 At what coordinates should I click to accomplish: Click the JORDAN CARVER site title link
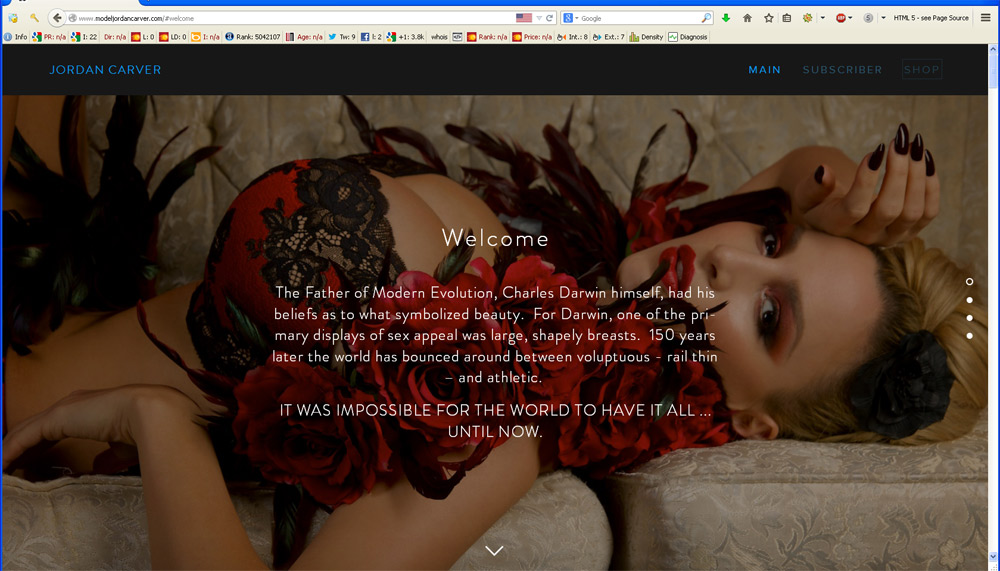click(x=105, y=70)
